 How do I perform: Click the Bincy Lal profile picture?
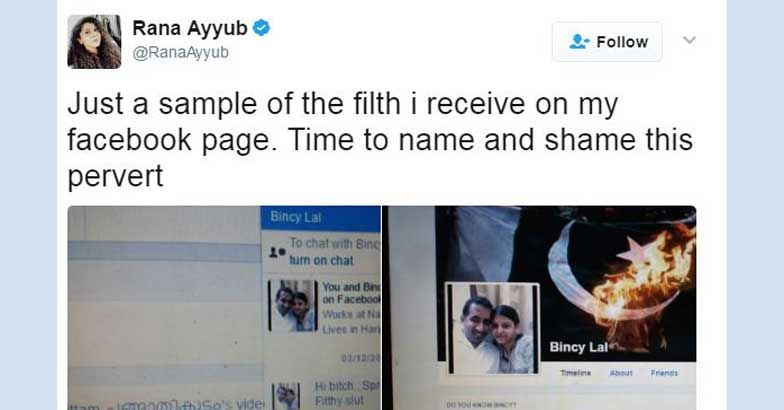493,328
